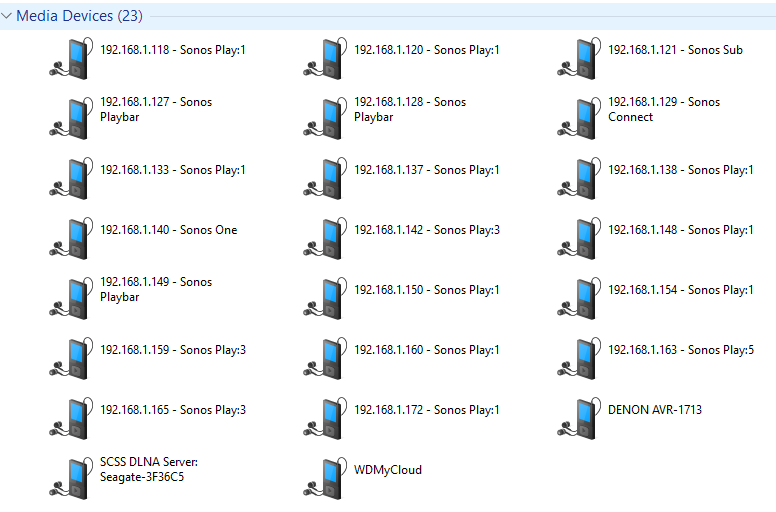Screen dimensions: 776x512
Task: Select the label "192.168.1.172 - Sonos Play:1"
Action: click(427, 410)
